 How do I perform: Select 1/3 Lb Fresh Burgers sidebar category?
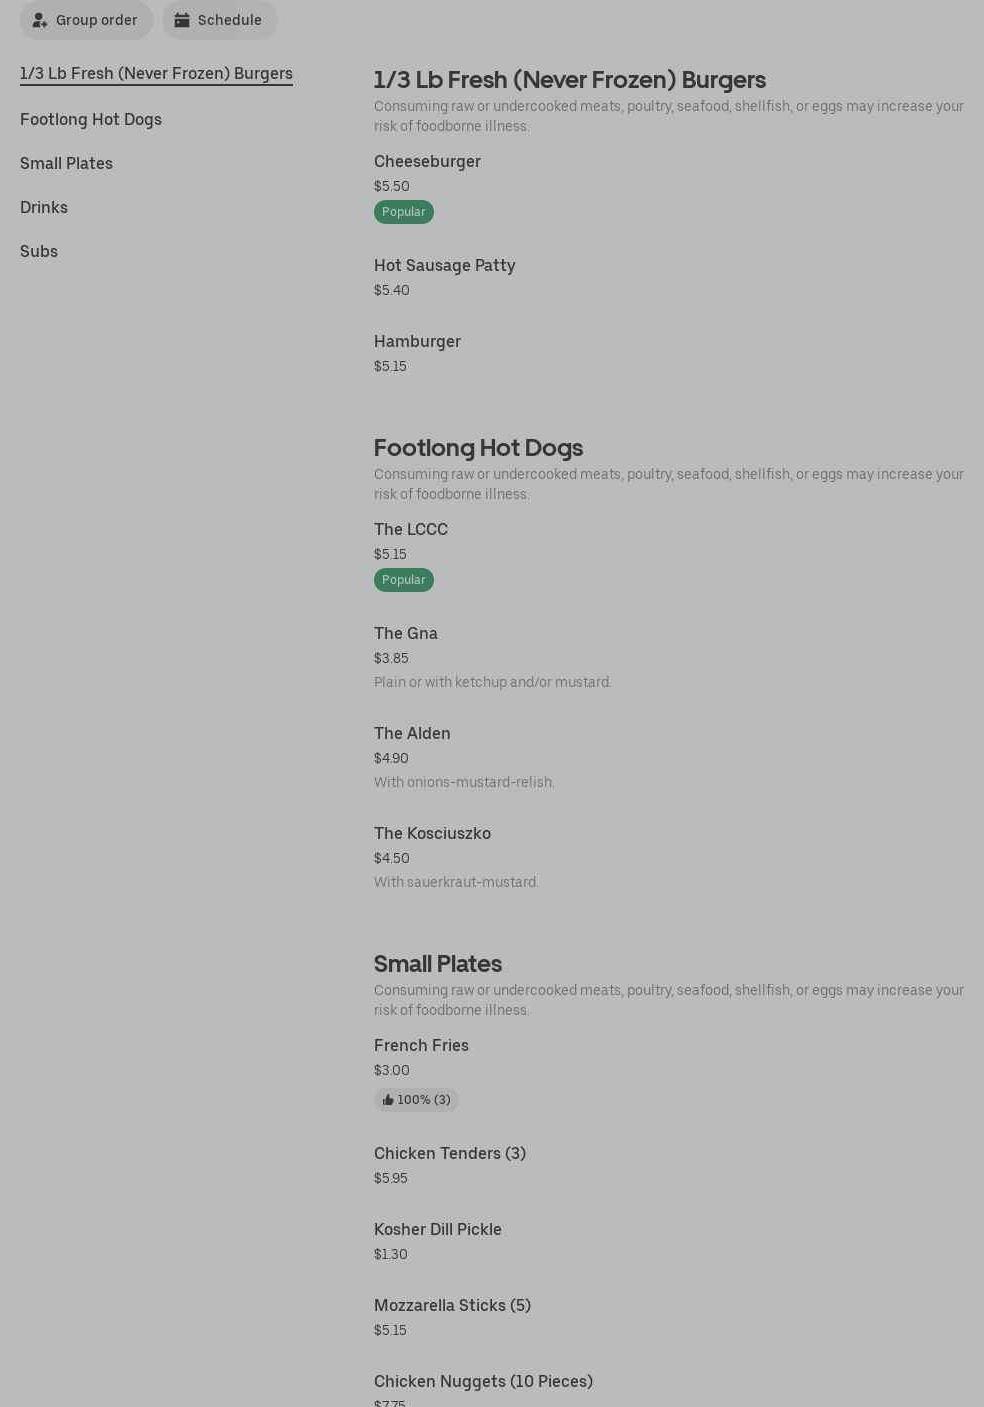click(x=156, y=74)
